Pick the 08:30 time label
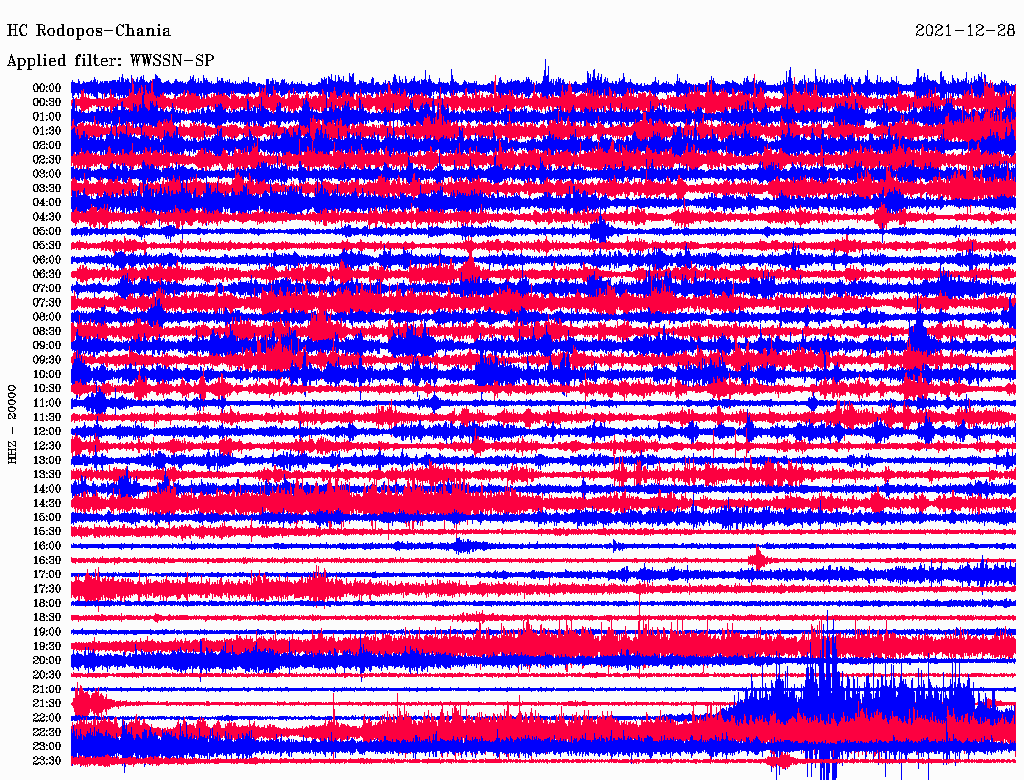Viewport: 1024px width, 780px height. [x=47, y=331]
